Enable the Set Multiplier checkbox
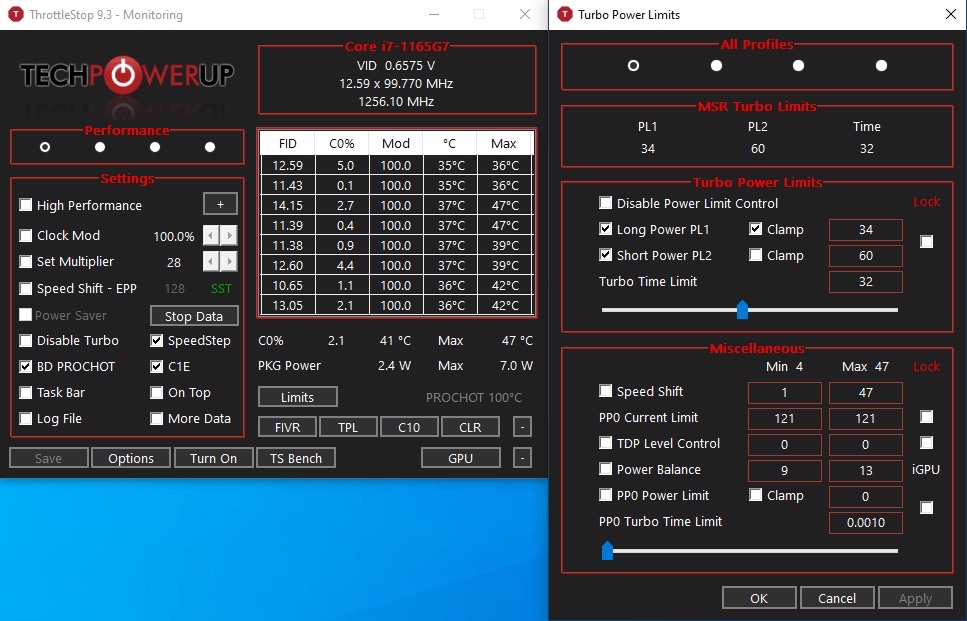The image size is (967, 621). [25, 261]
